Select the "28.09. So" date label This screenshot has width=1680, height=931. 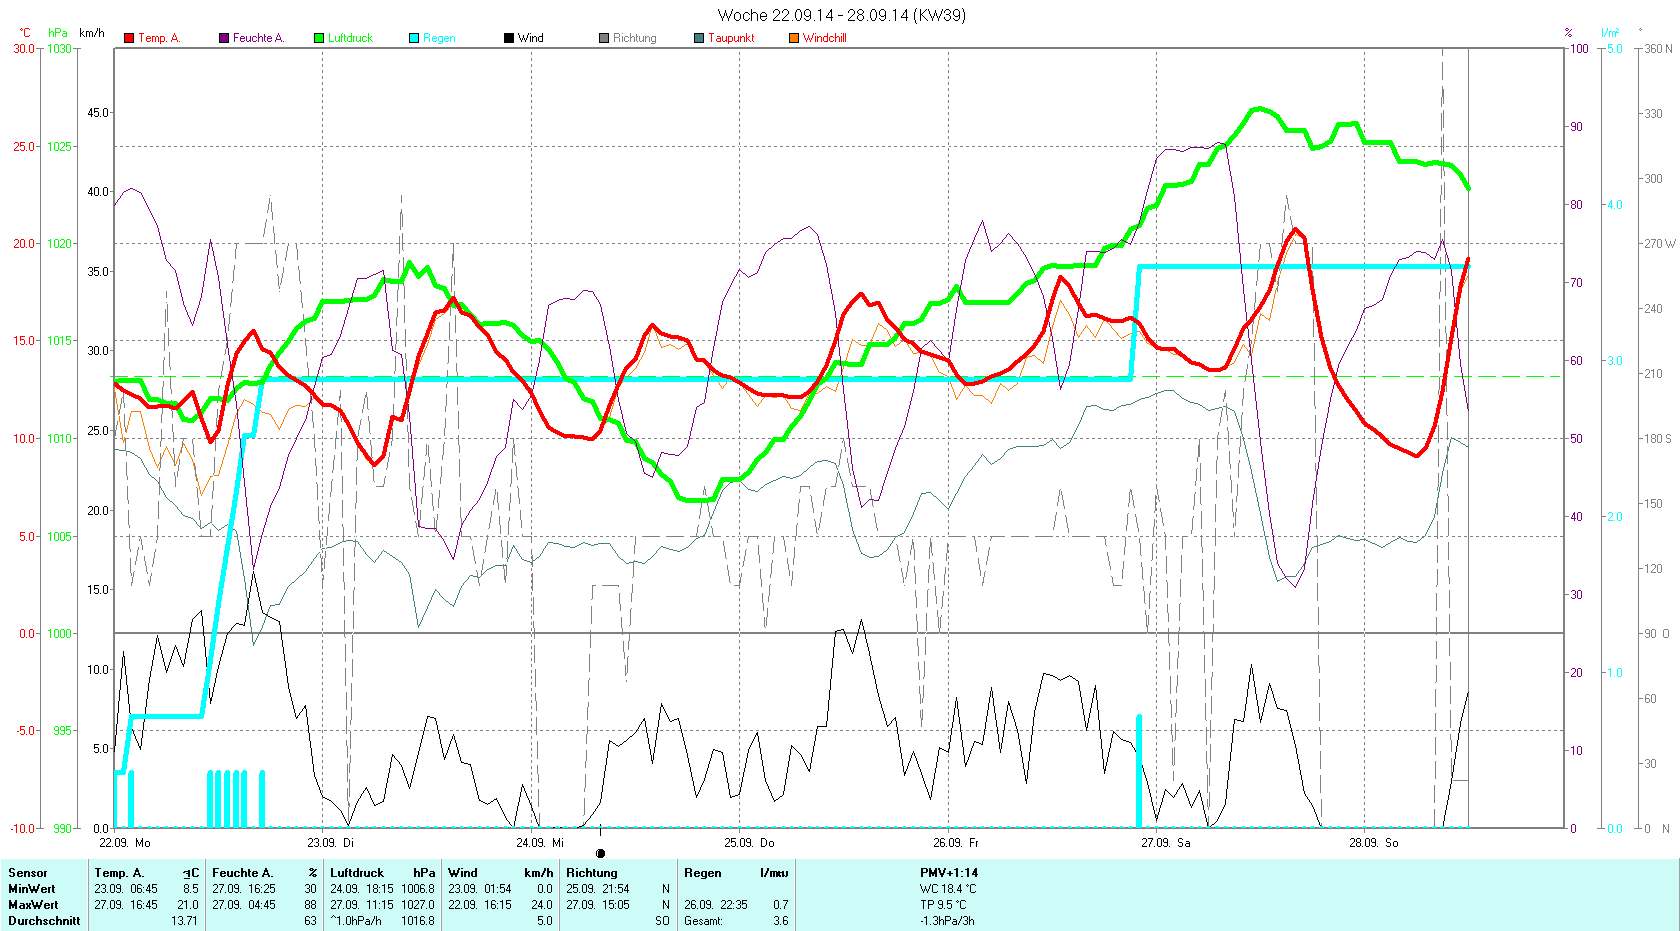(x=1374, y=843)
